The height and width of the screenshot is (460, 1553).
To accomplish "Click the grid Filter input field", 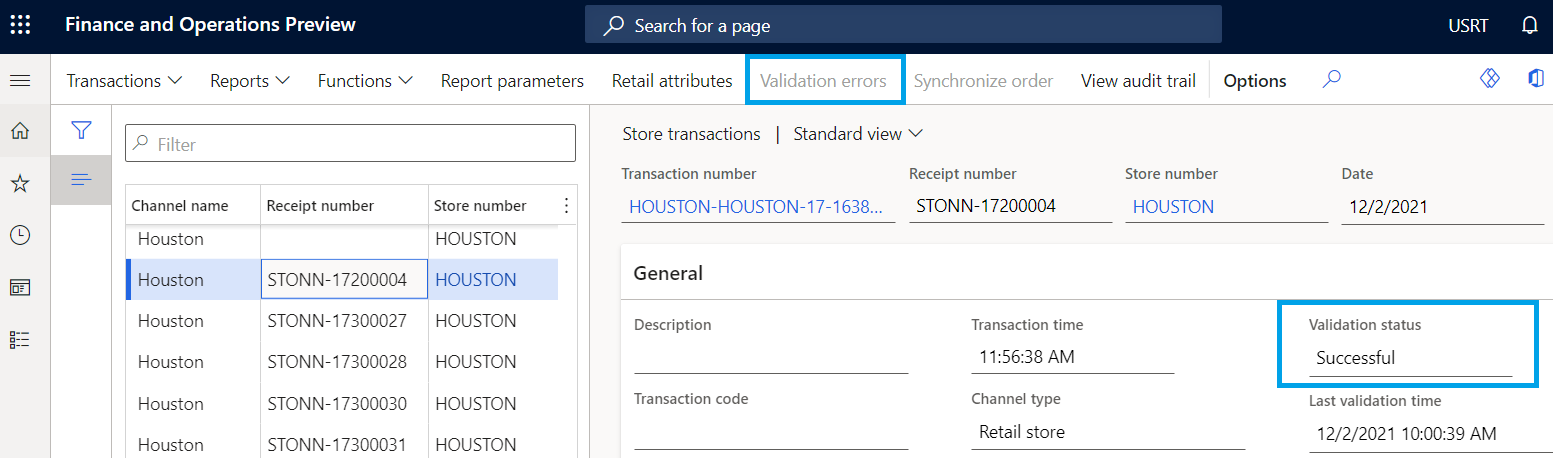I will coord(350,144).
